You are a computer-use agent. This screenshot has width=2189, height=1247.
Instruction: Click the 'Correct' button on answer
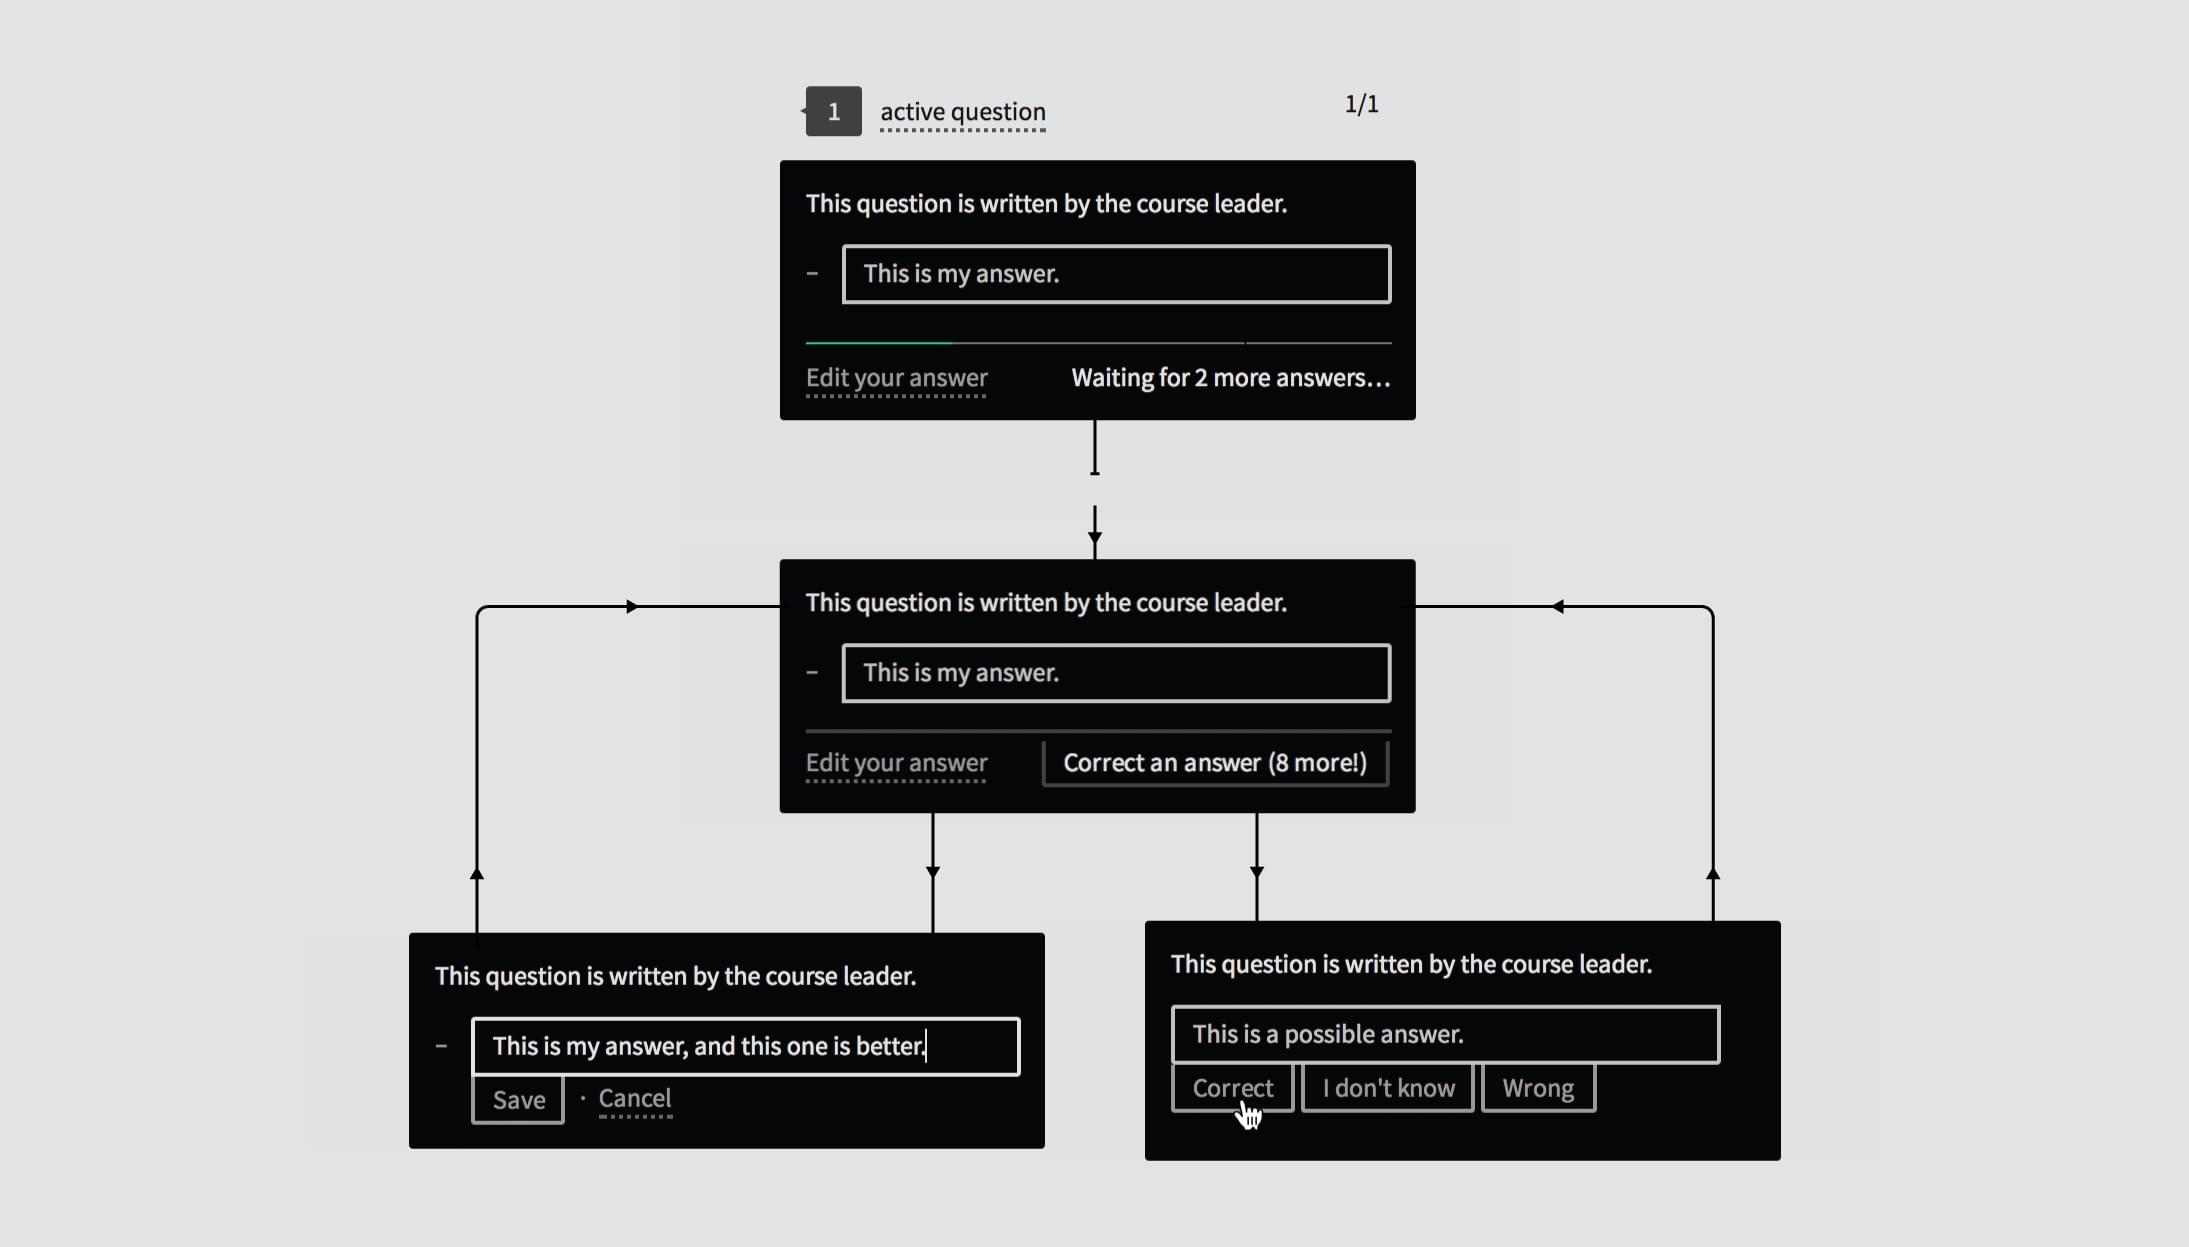tap(1233, 1088)
